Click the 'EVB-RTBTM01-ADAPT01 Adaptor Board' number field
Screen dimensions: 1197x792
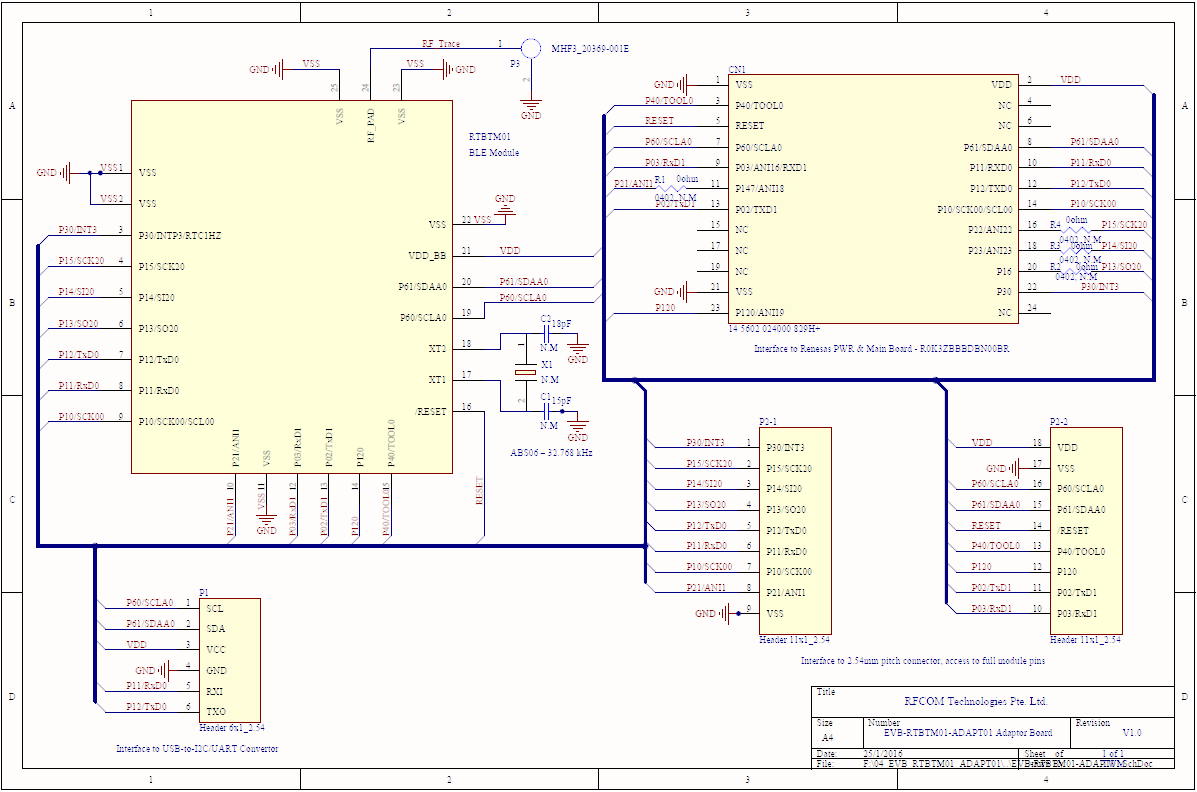(968, 732)
